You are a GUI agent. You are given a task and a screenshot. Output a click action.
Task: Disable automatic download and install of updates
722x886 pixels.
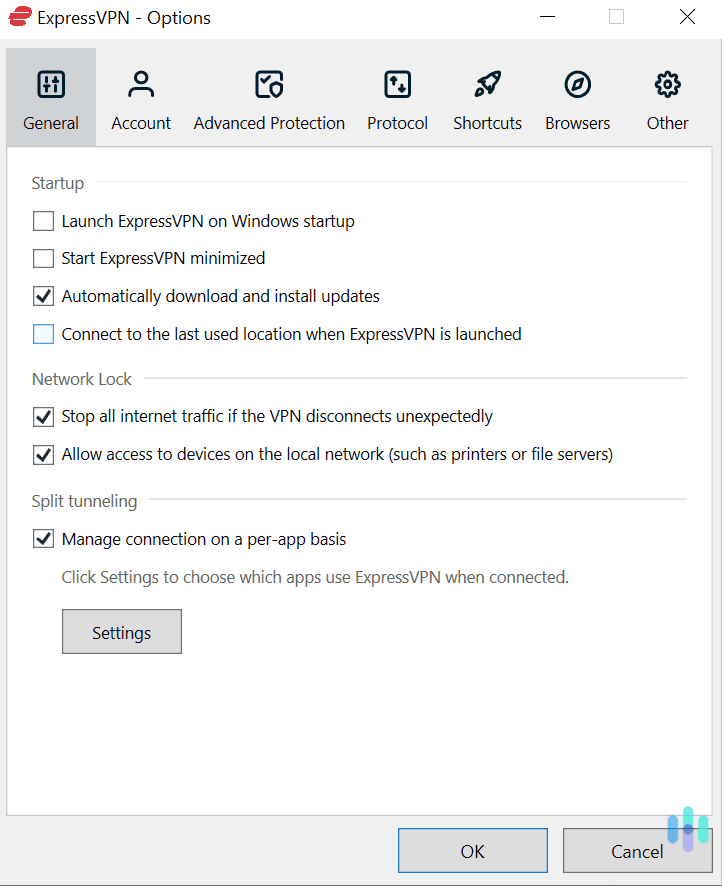coord(43,296)
